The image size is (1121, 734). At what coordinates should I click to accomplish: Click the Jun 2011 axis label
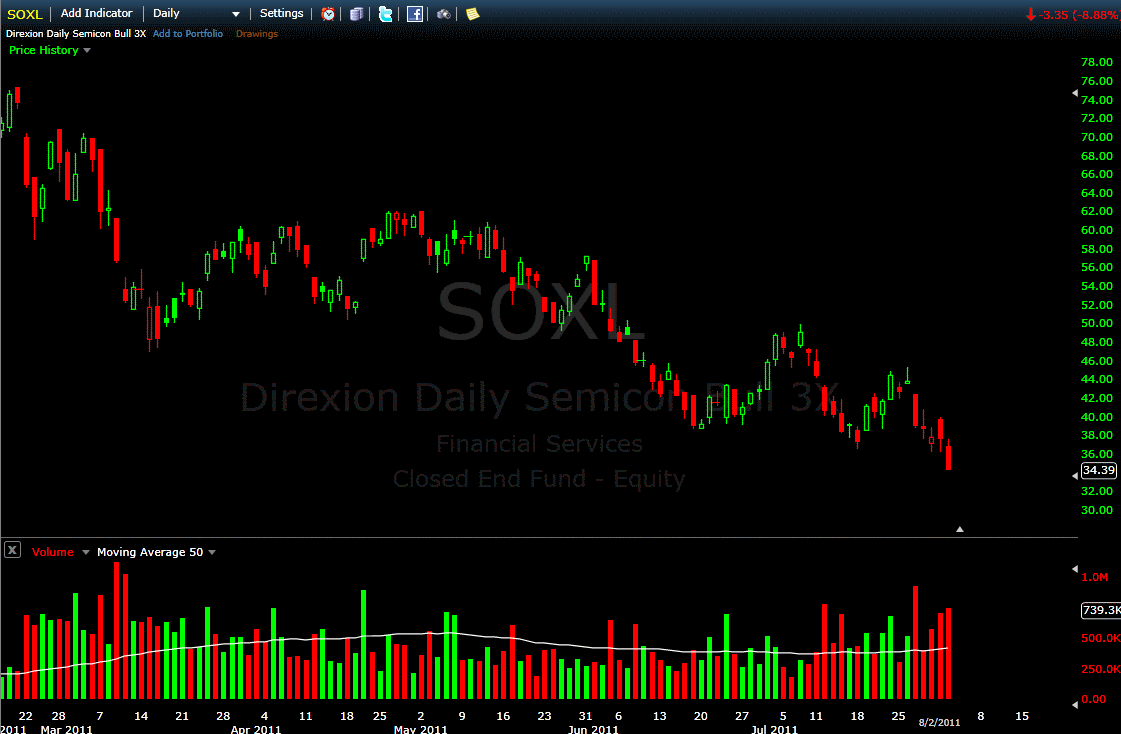593,729
